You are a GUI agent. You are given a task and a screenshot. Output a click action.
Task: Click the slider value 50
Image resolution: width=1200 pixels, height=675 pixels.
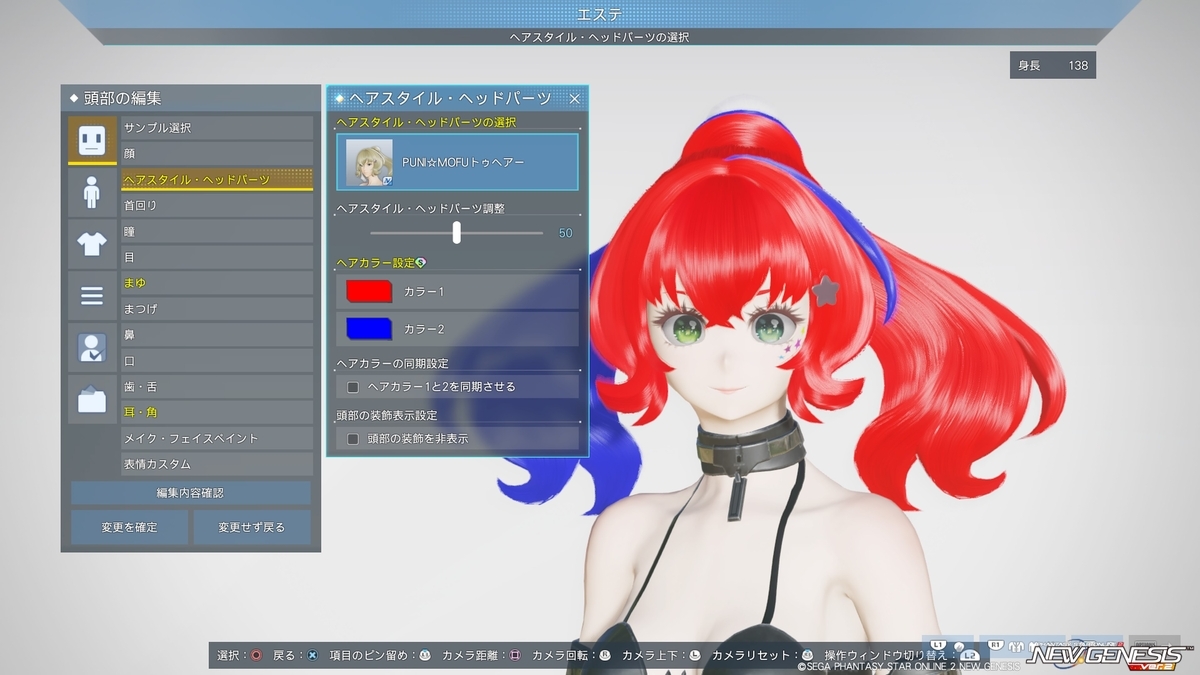[565, 233]
